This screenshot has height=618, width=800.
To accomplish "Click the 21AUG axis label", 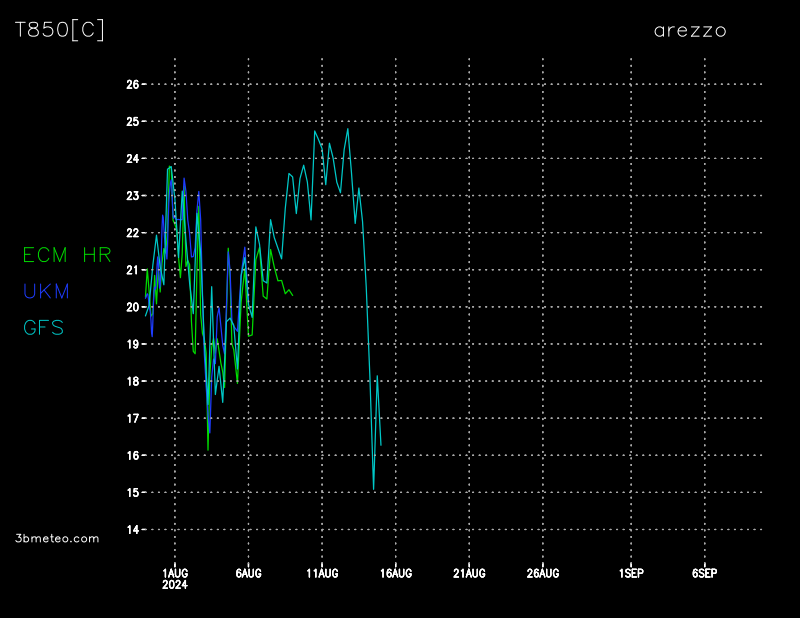I will 469,573.
